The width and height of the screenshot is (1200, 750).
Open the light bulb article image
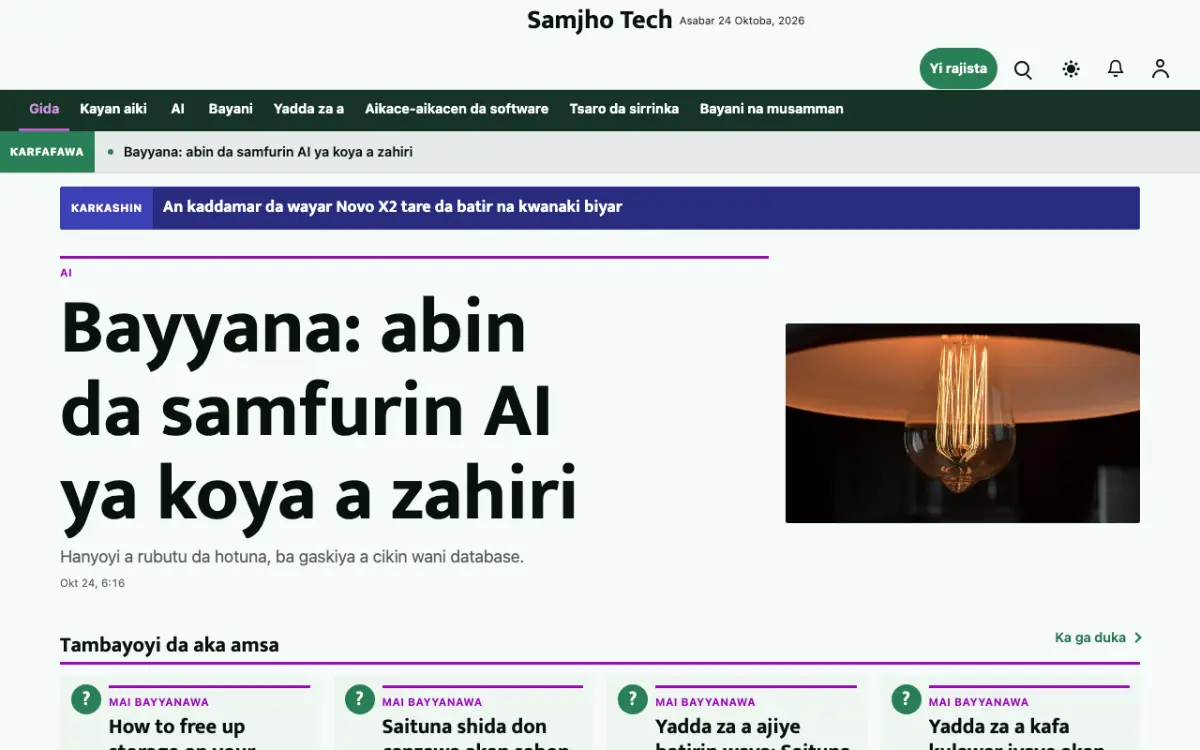pos(962,423)
